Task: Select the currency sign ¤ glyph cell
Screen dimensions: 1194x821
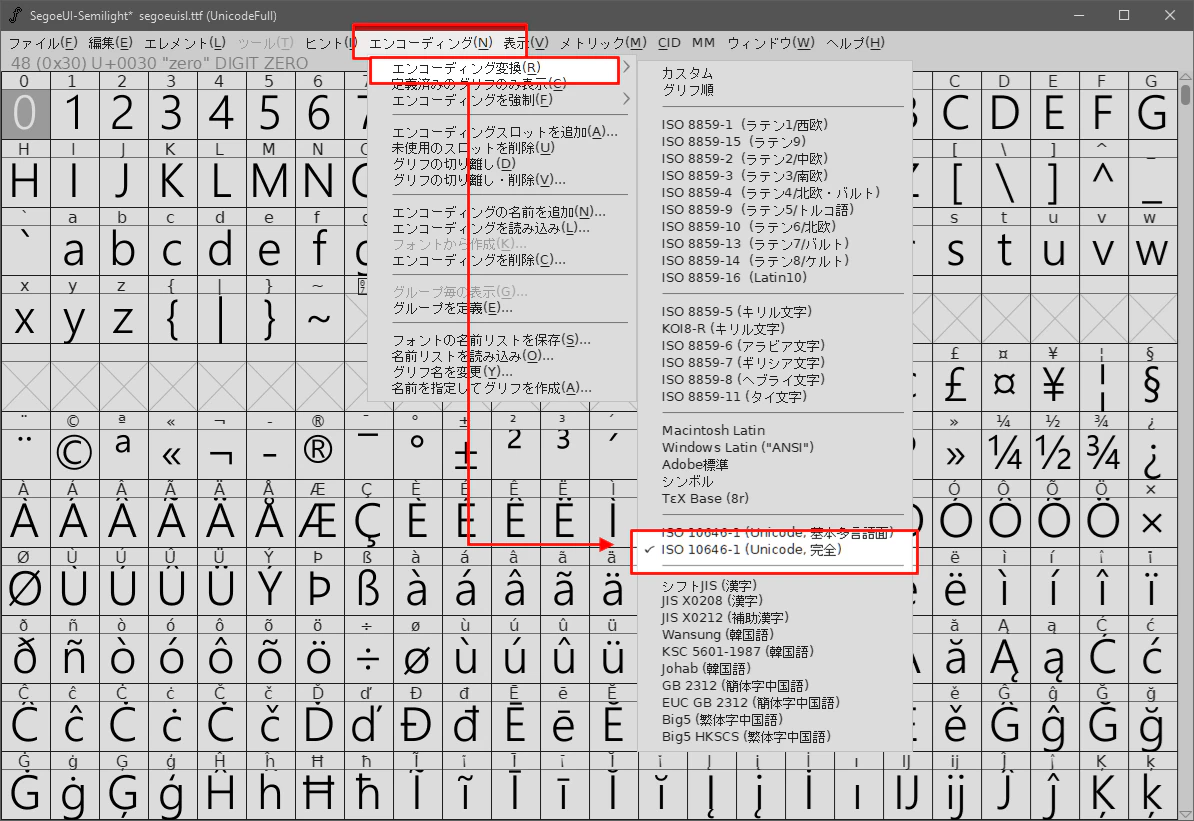Action: [1004, 385]
